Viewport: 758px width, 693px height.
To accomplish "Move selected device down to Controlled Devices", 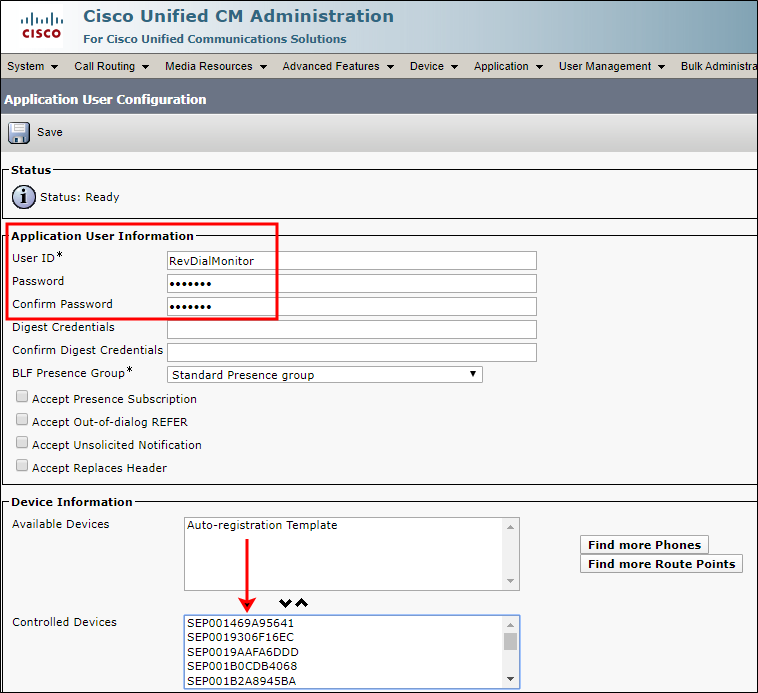I will [285, 603].
